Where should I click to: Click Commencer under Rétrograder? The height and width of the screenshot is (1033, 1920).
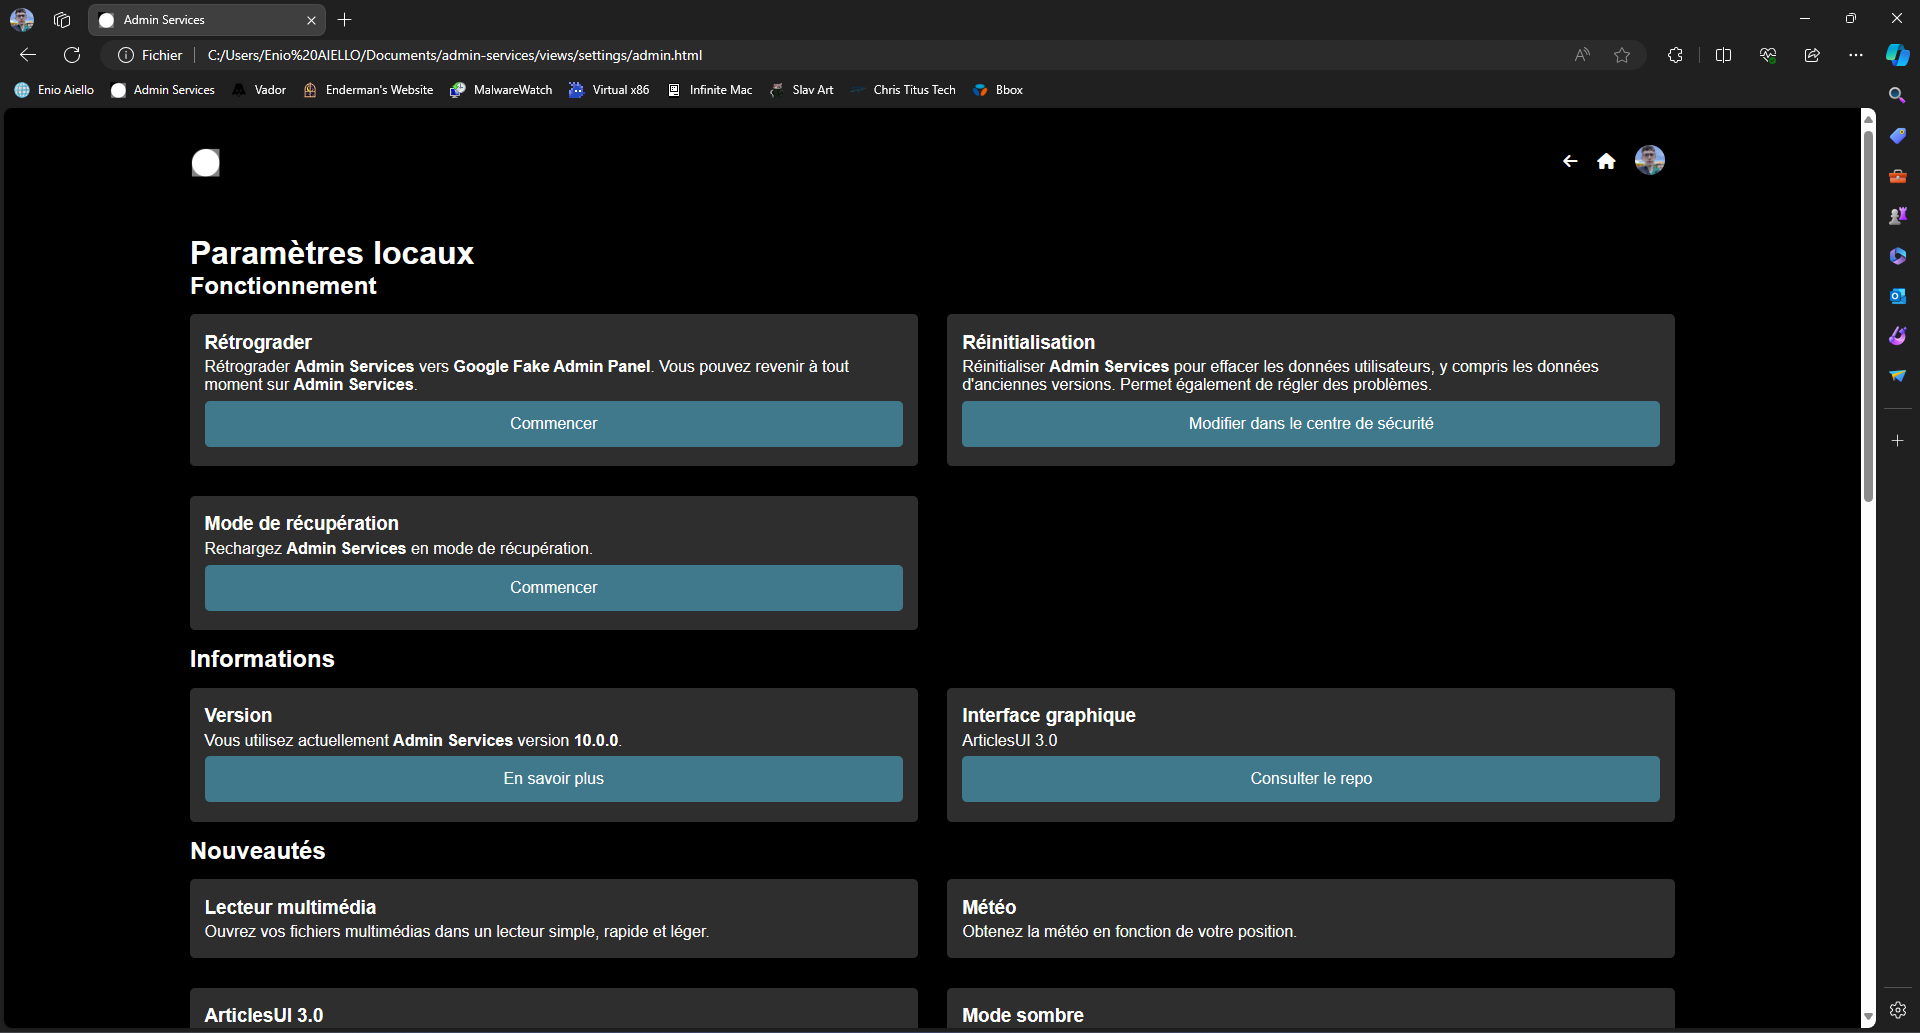click(x=554, y=424)
